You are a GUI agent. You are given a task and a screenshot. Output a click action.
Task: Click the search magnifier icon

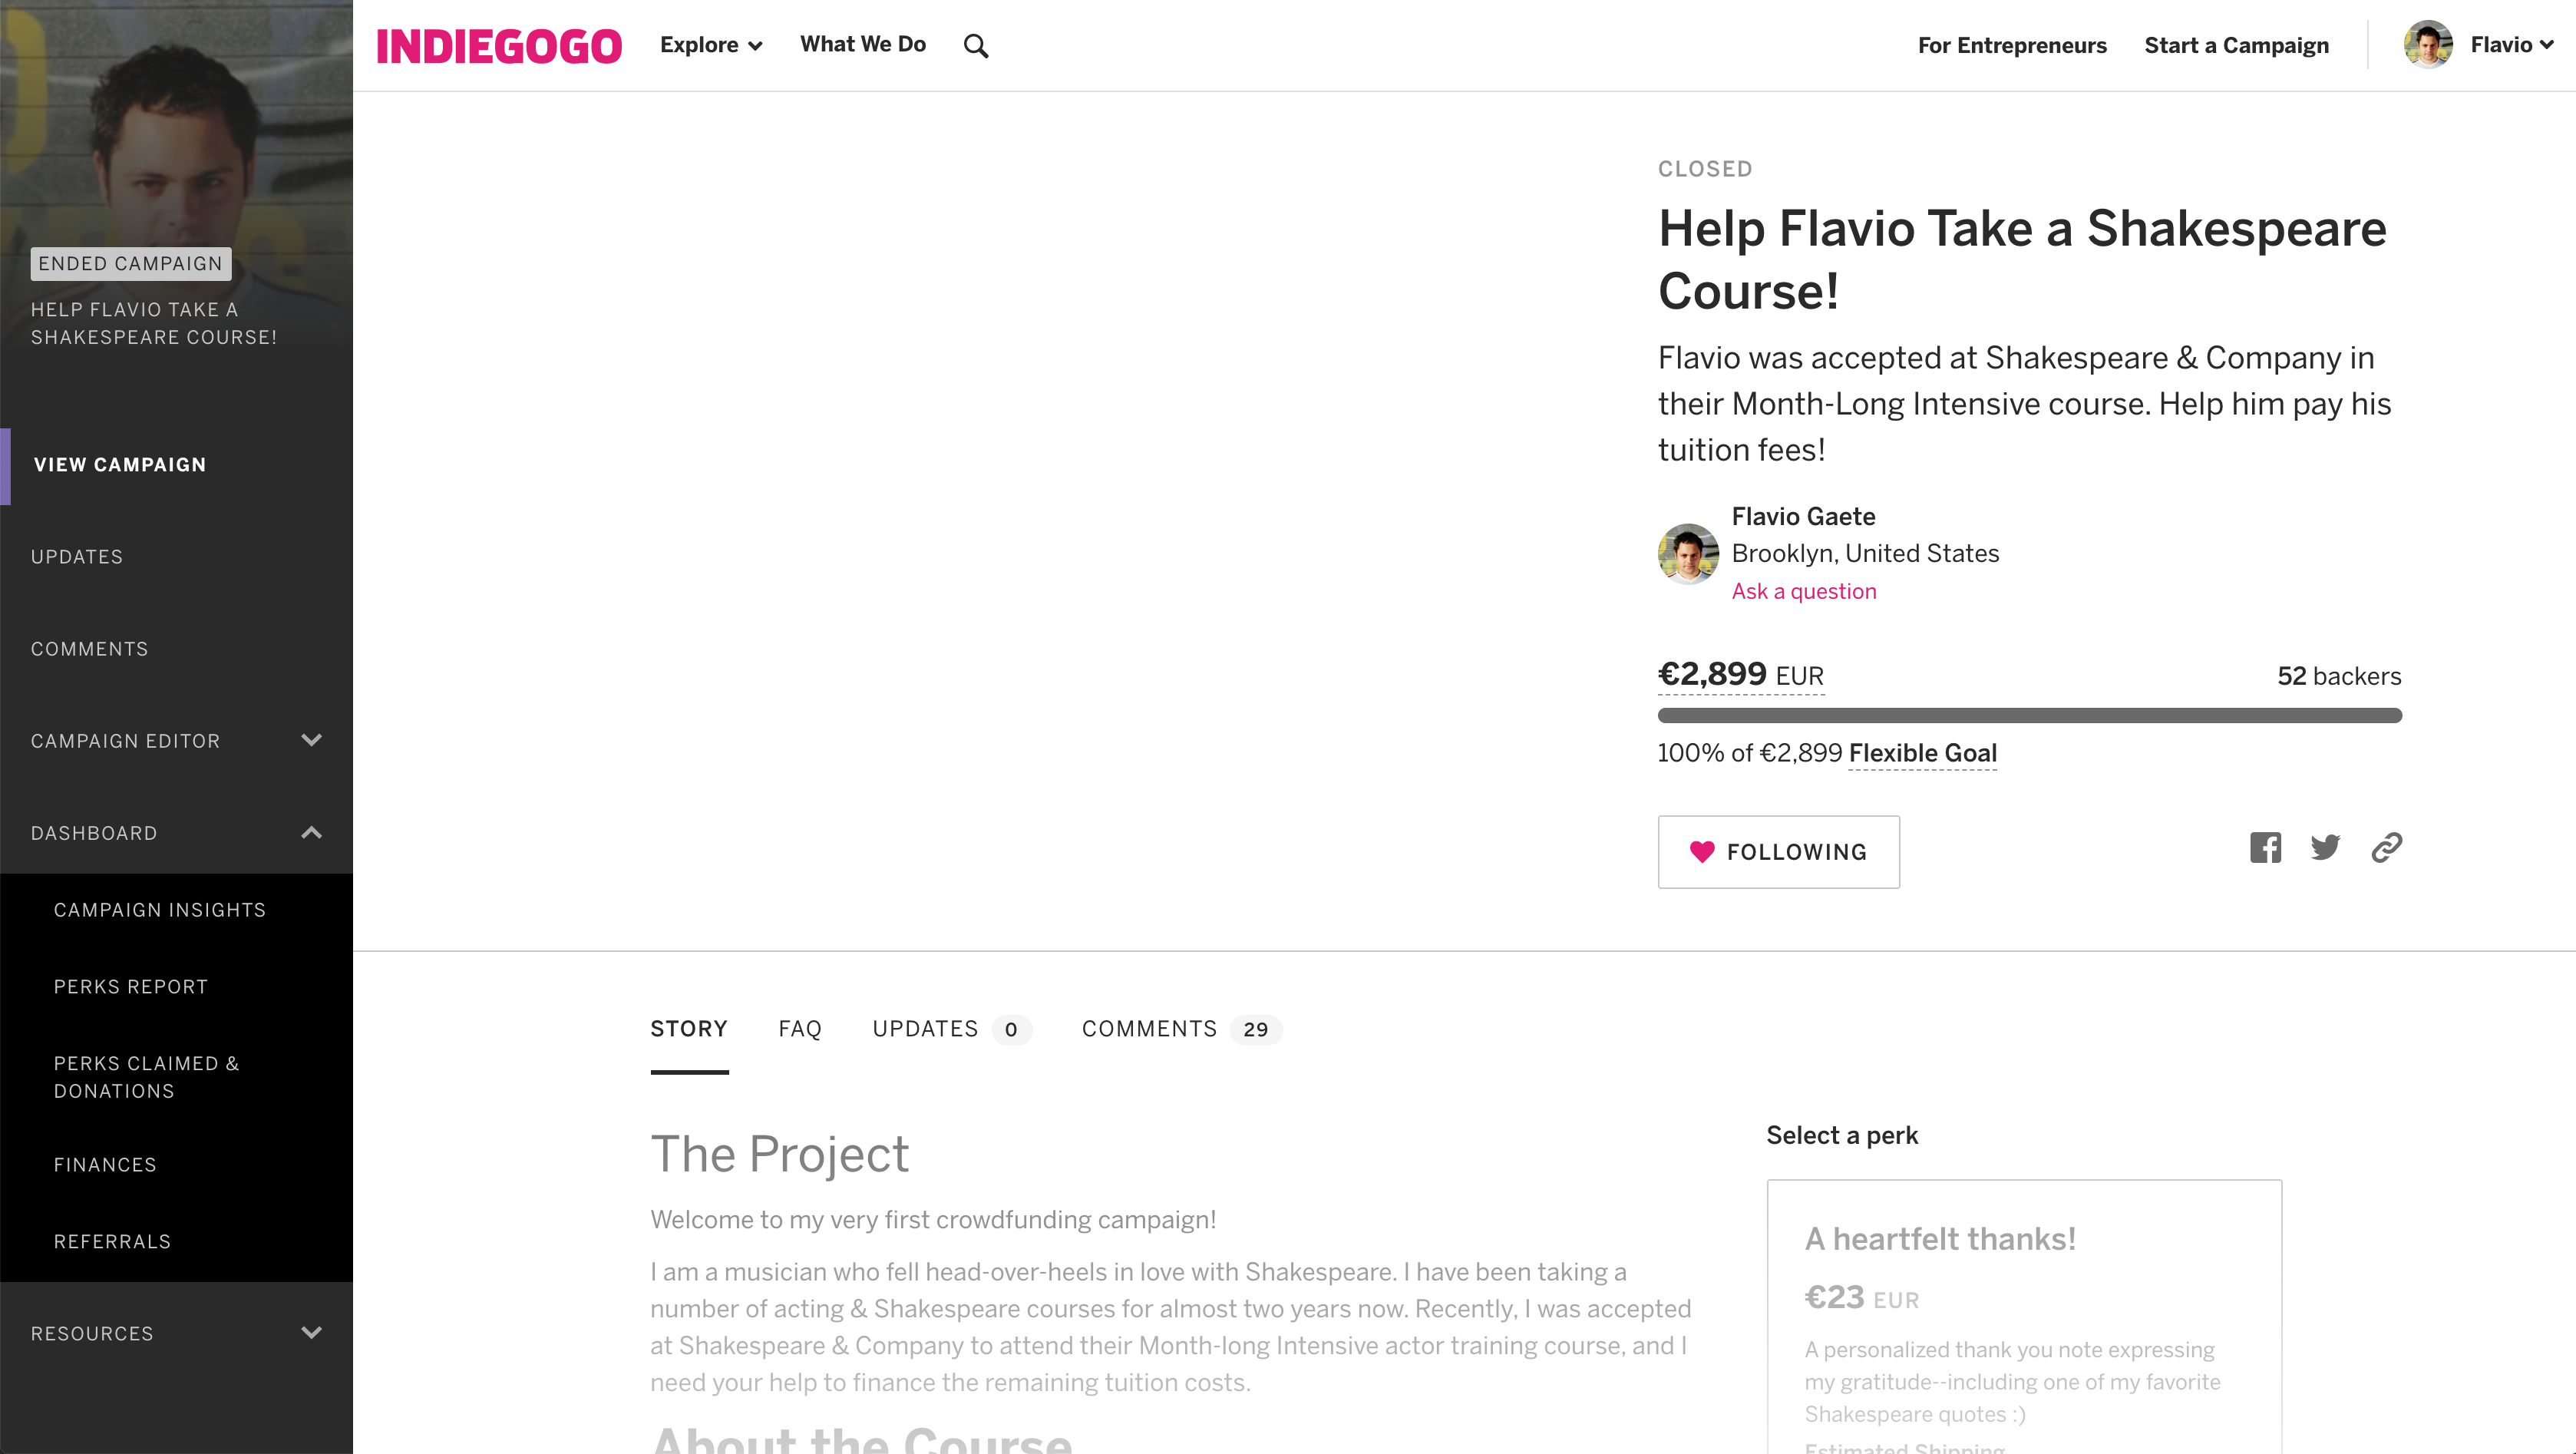click(x=976, y=46)
